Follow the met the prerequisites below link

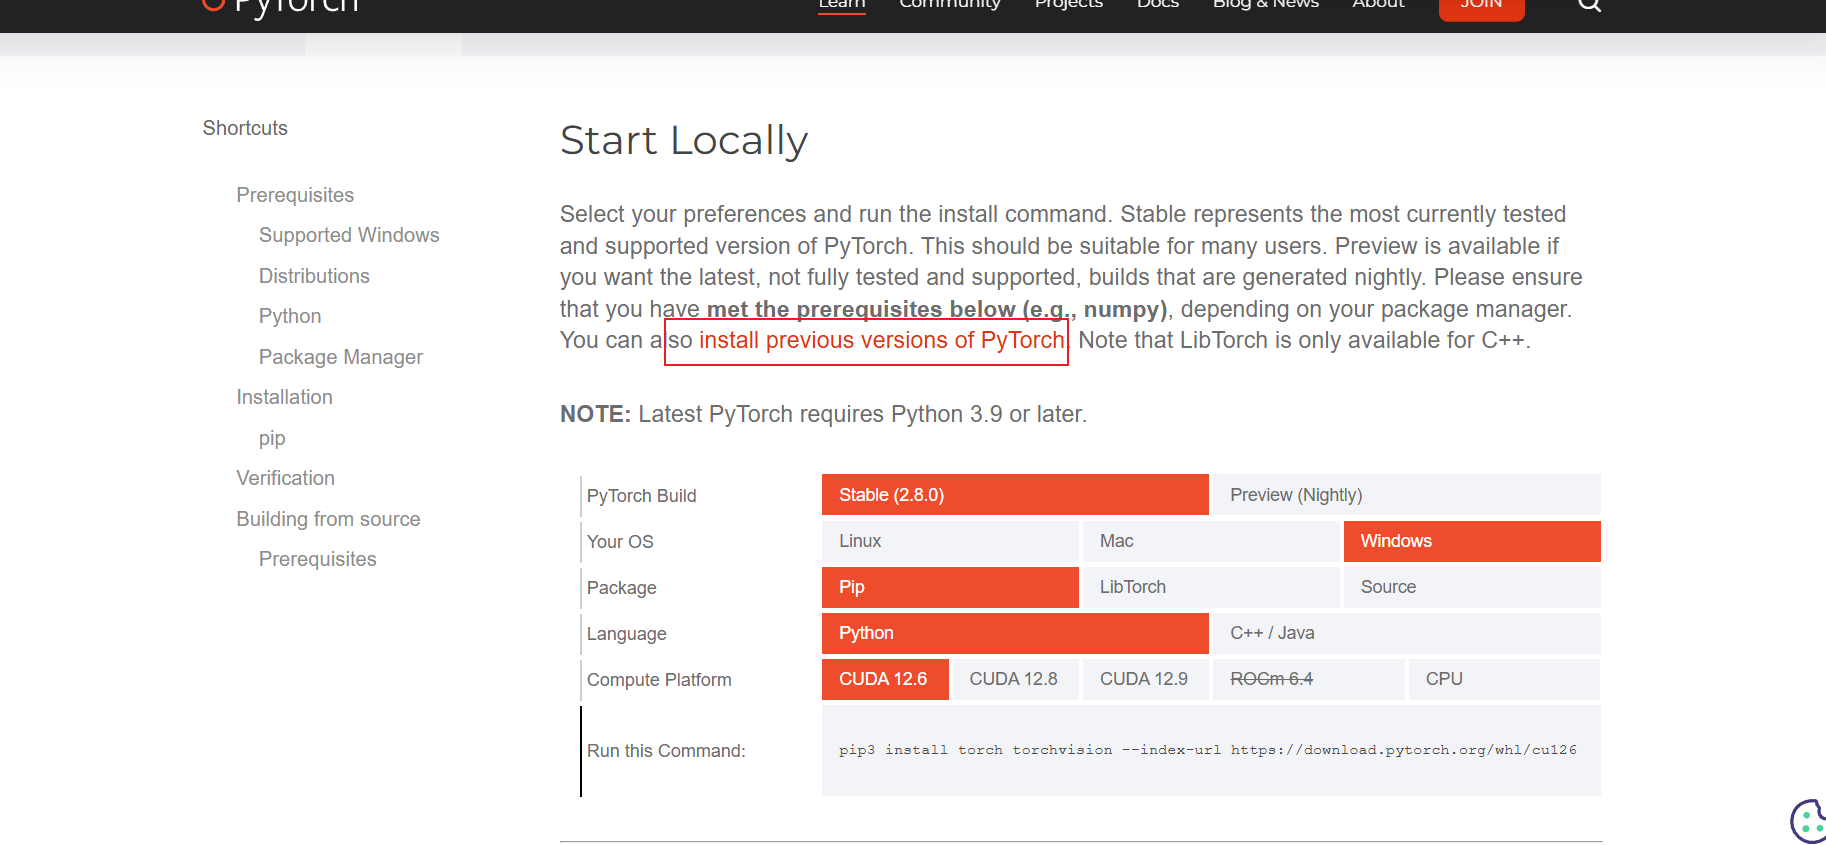tap(937, 309)
